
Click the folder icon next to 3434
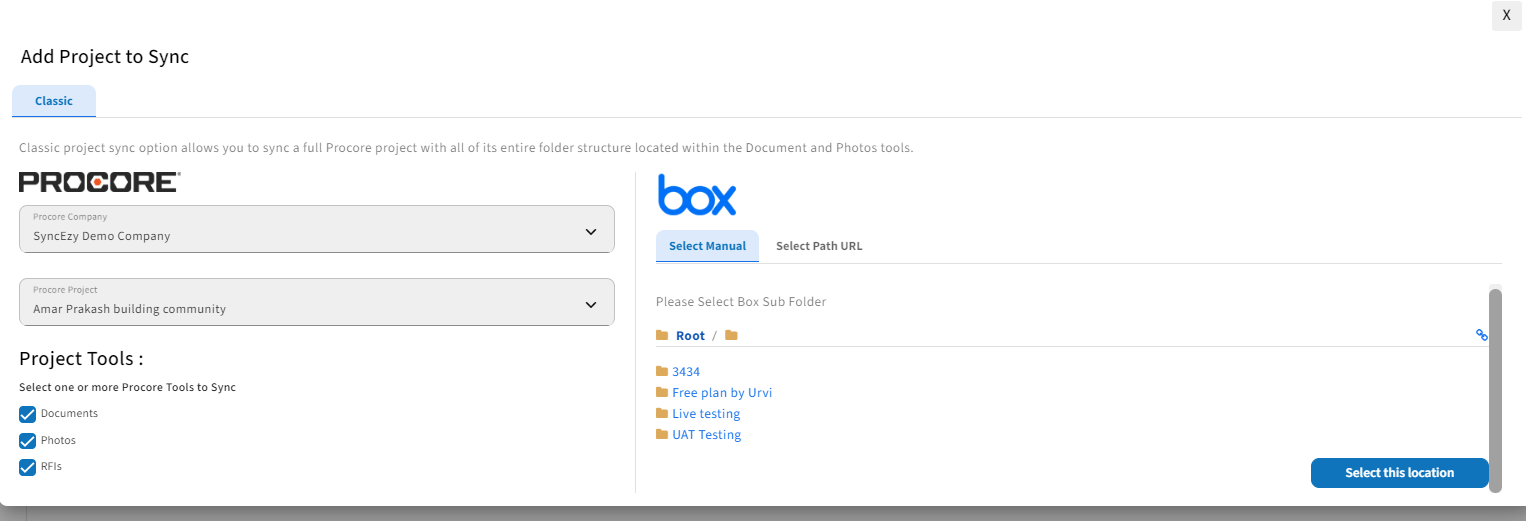tap(662, 371)
